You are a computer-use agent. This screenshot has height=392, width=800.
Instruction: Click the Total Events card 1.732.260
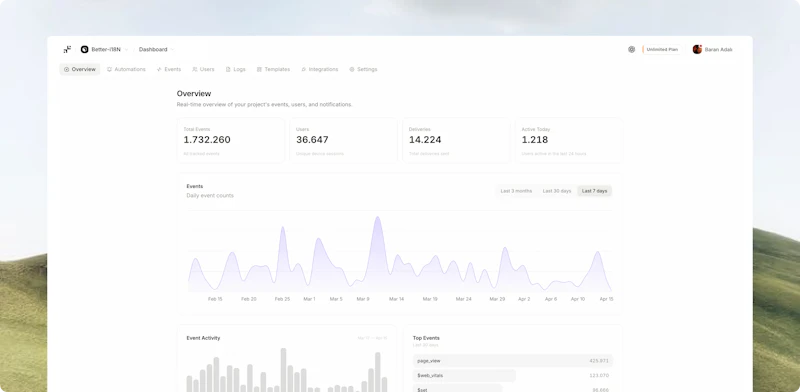pyautogui.click(x=231, y=140)
